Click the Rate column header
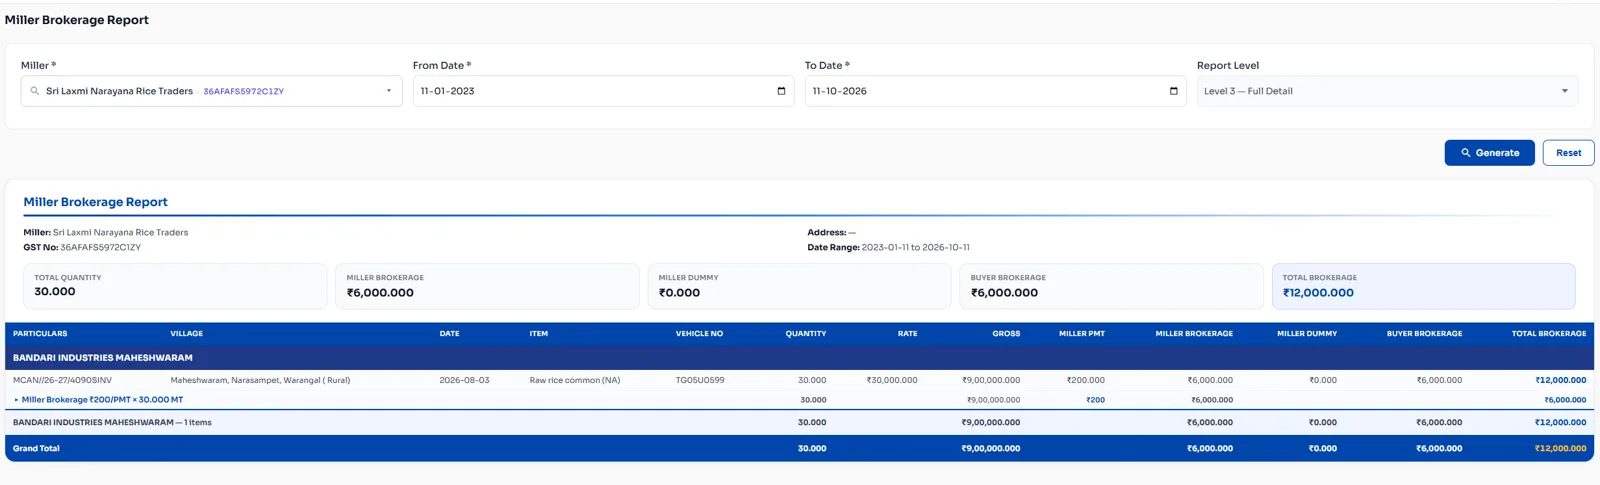The height and width of the screenshot is (485, 1600). [x=907, y=334]
